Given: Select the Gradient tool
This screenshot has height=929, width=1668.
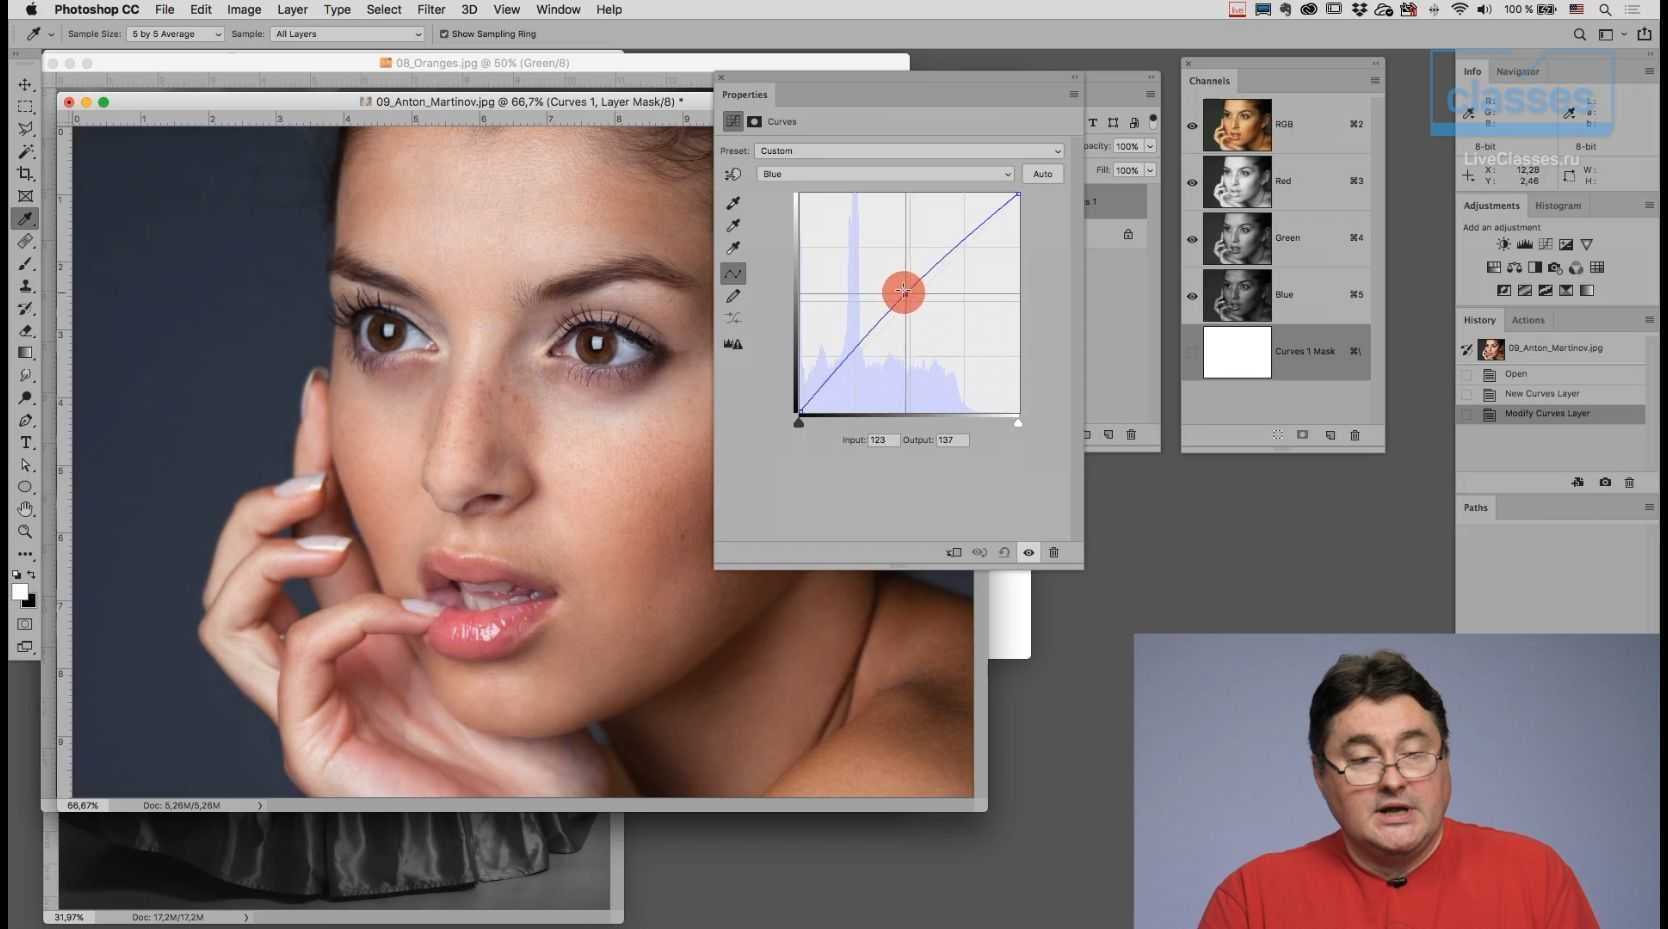Looking at the screenshot, I should [x=26, y=353].
